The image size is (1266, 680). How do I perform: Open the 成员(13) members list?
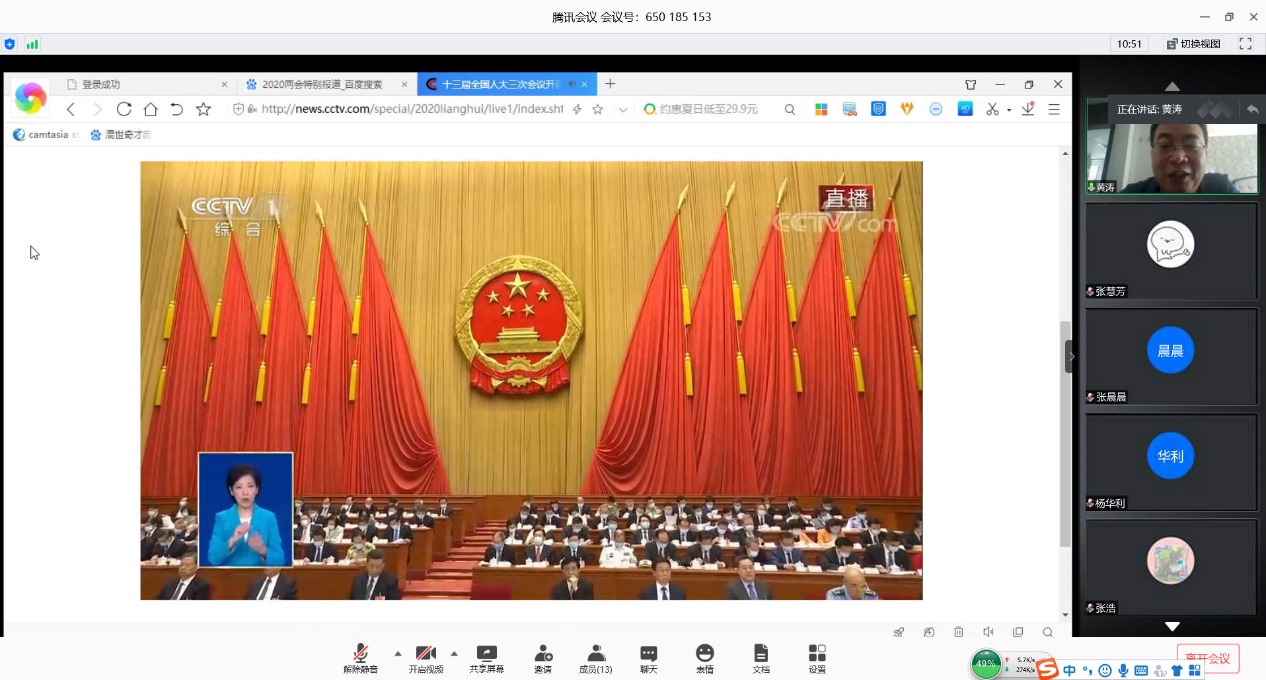click(x=596, y=658)
